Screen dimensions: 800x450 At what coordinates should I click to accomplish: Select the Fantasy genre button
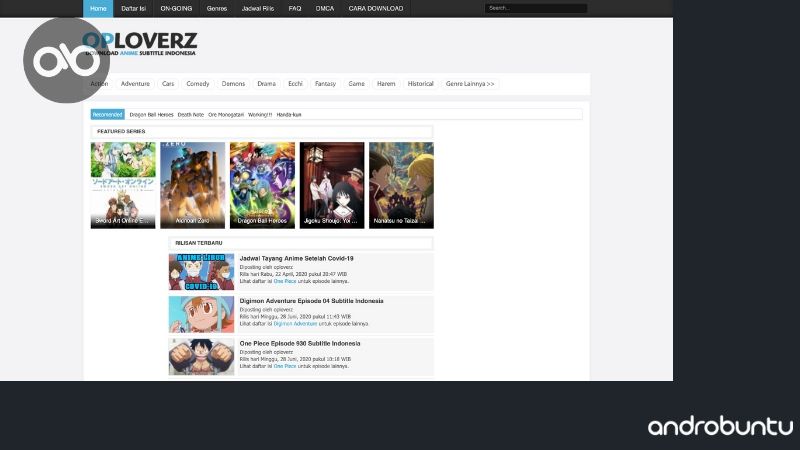tap(325, 84)
